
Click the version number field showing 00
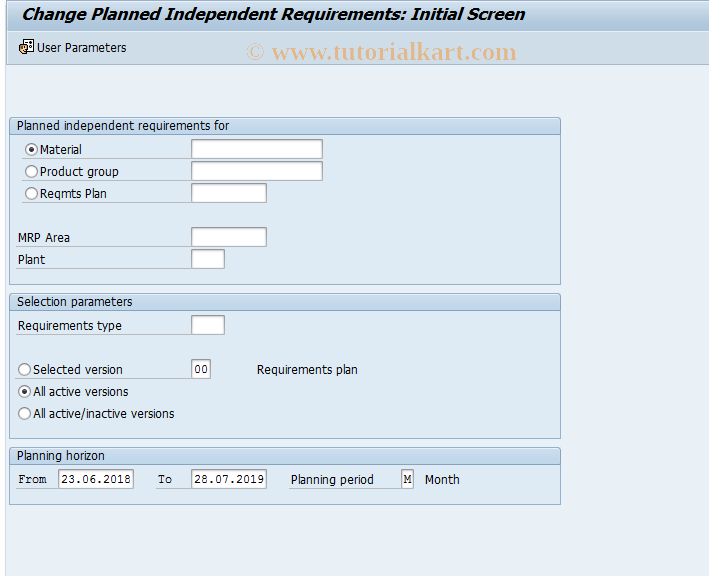[x=201, y=369]
